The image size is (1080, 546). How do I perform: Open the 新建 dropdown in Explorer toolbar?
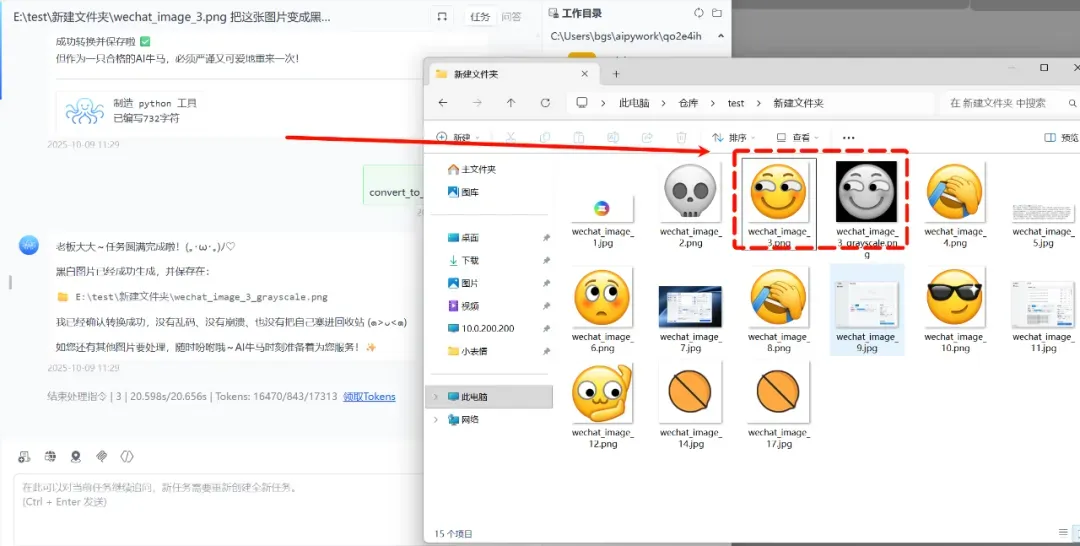[x=458, y=138]
